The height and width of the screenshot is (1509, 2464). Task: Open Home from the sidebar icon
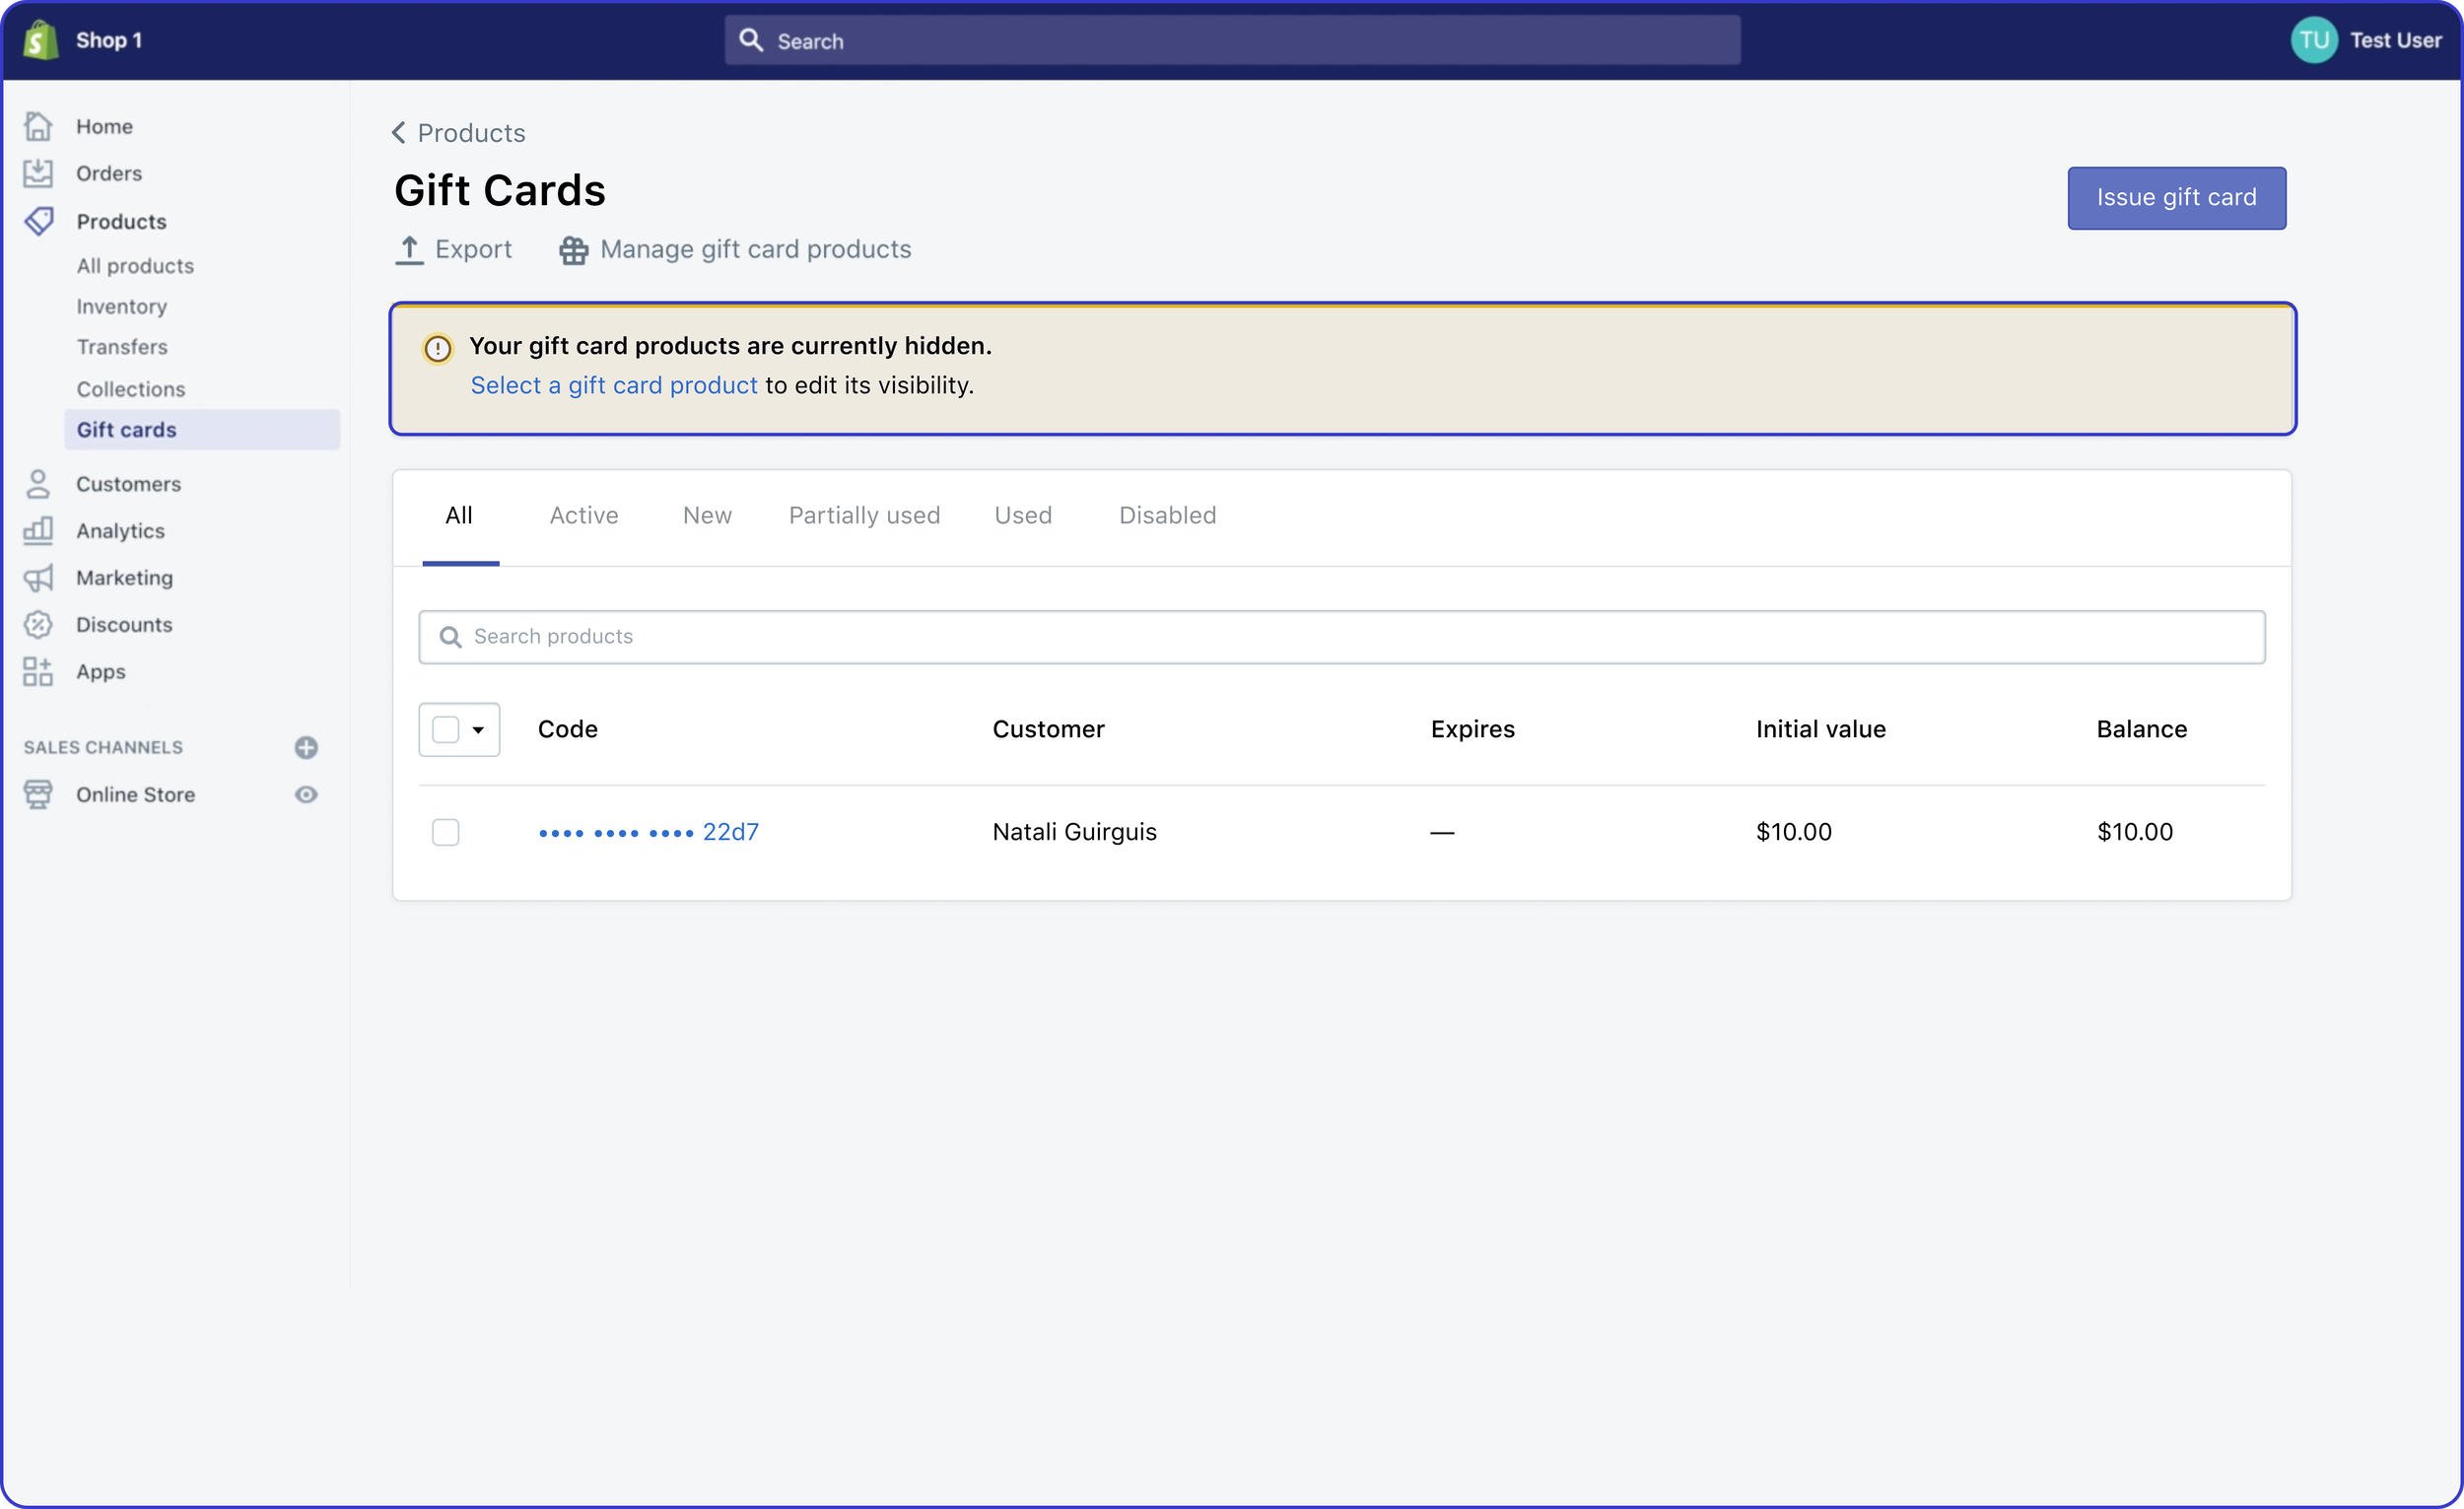click(x=38, y=126)
